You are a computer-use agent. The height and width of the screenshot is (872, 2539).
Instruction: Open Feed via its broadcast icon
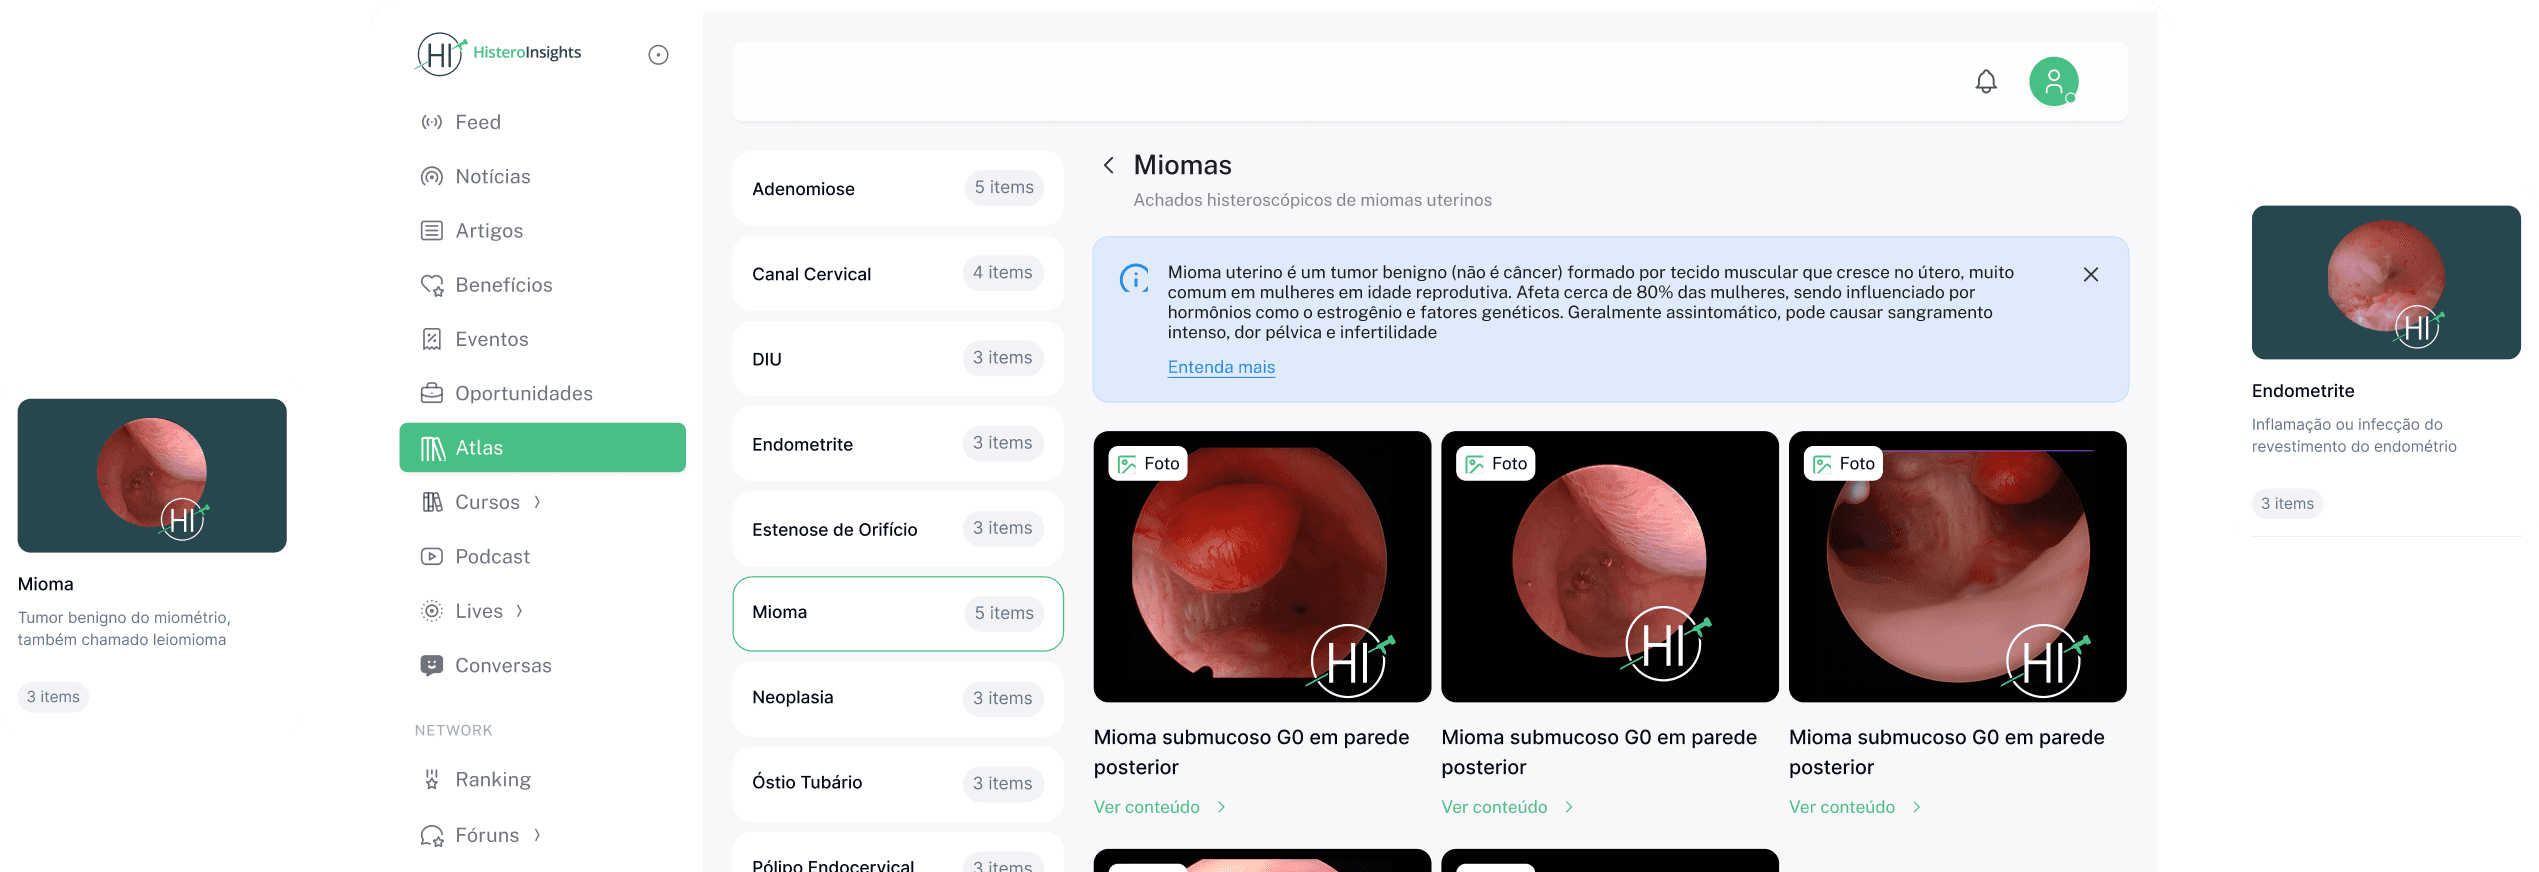click(x=431, y=122)
